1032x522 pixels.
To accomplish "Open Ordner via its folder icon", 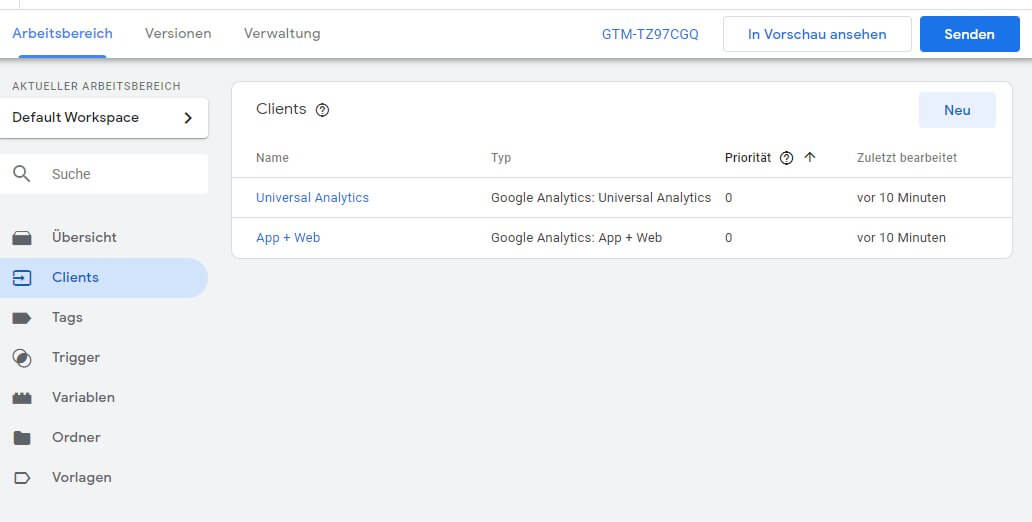I will click(x=22, y=438).
